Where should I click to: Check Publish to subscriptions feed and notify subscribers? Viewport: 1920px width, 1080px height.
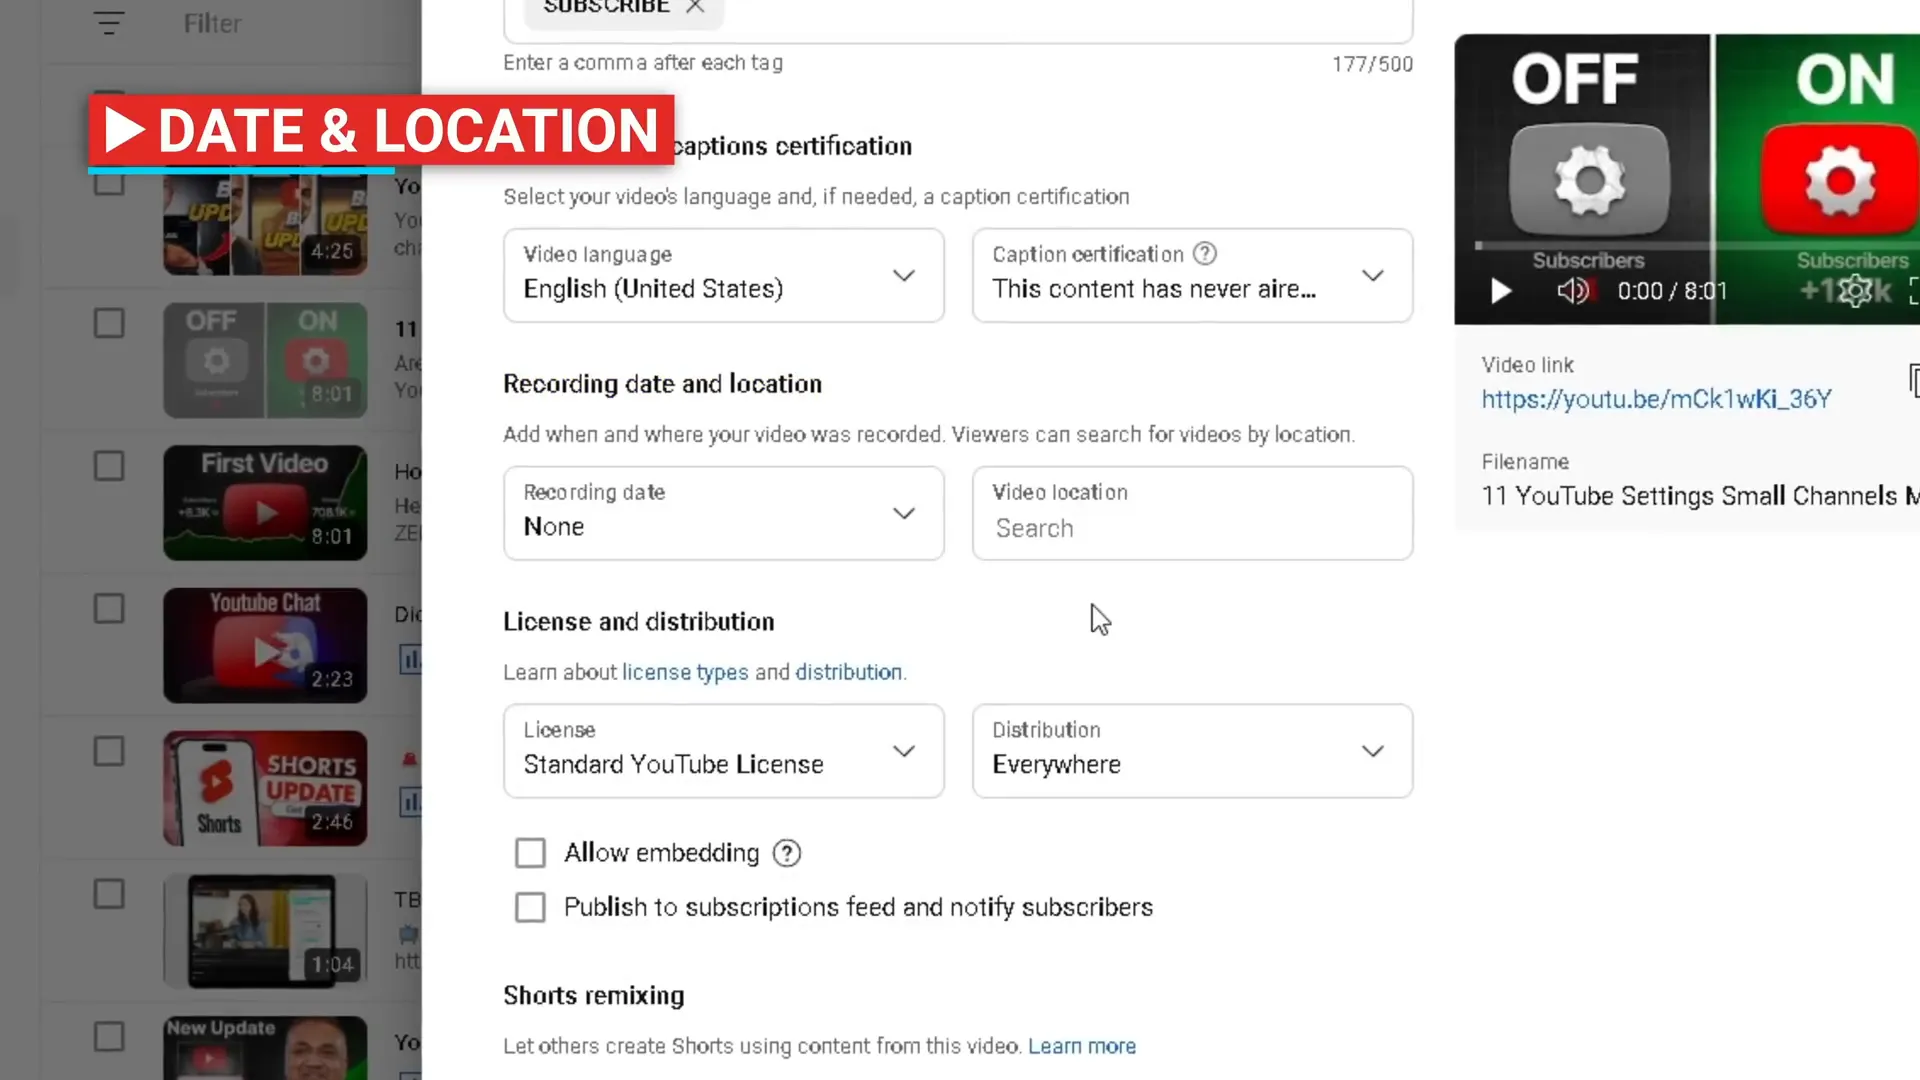(530, 907)
